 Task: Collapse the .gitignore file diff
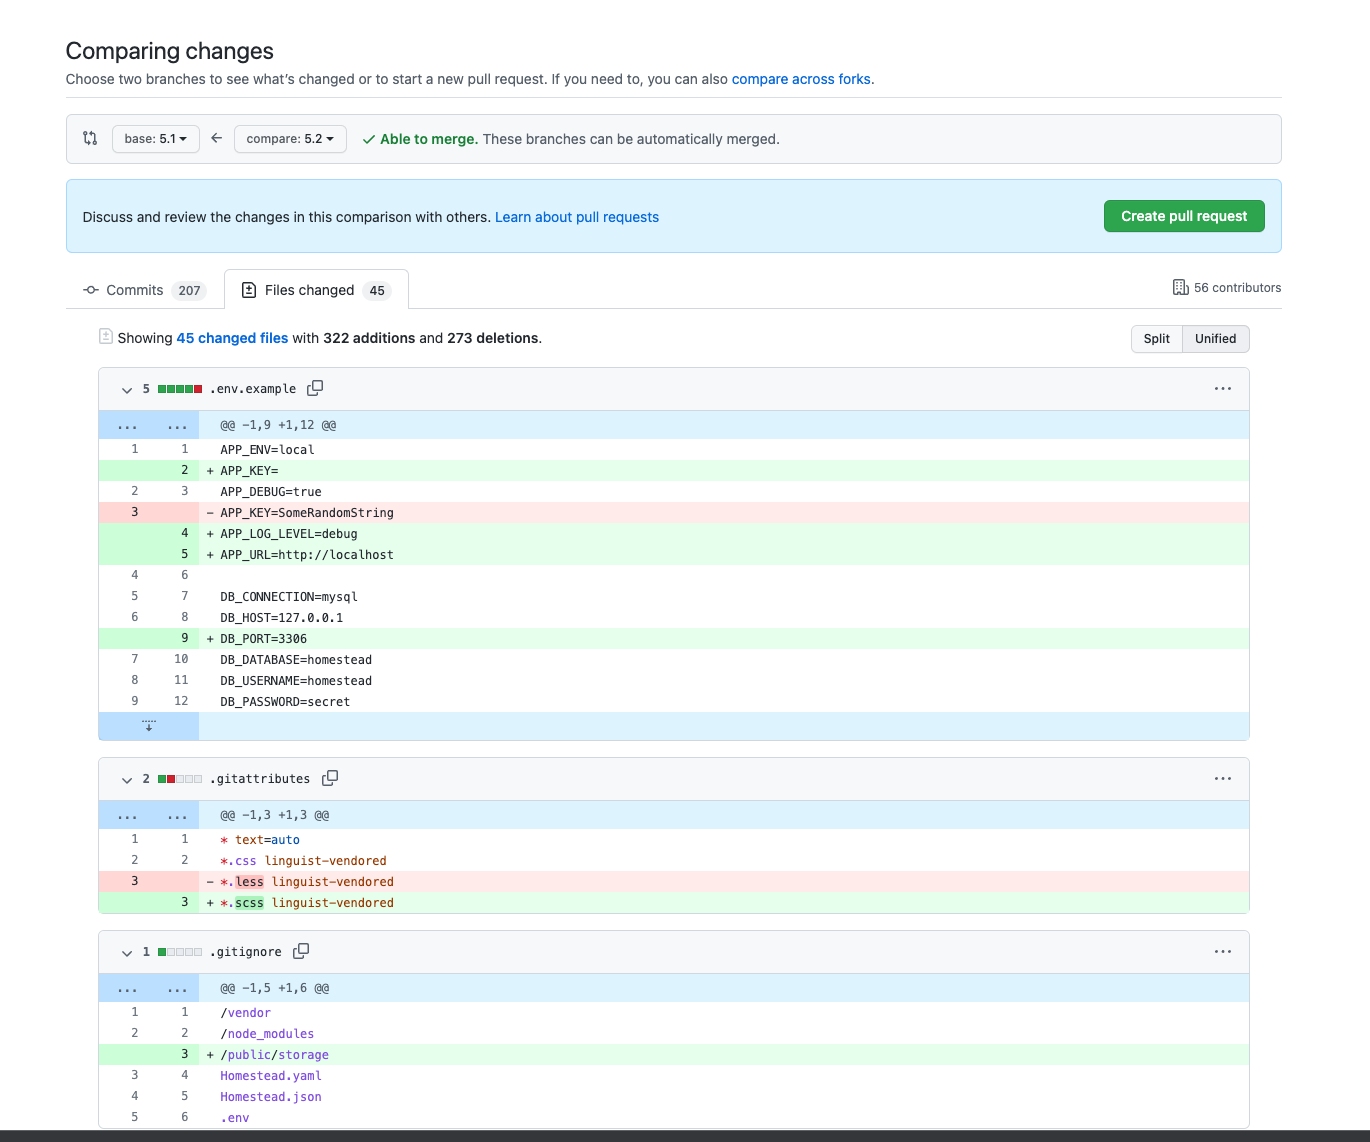pos(127,952)
